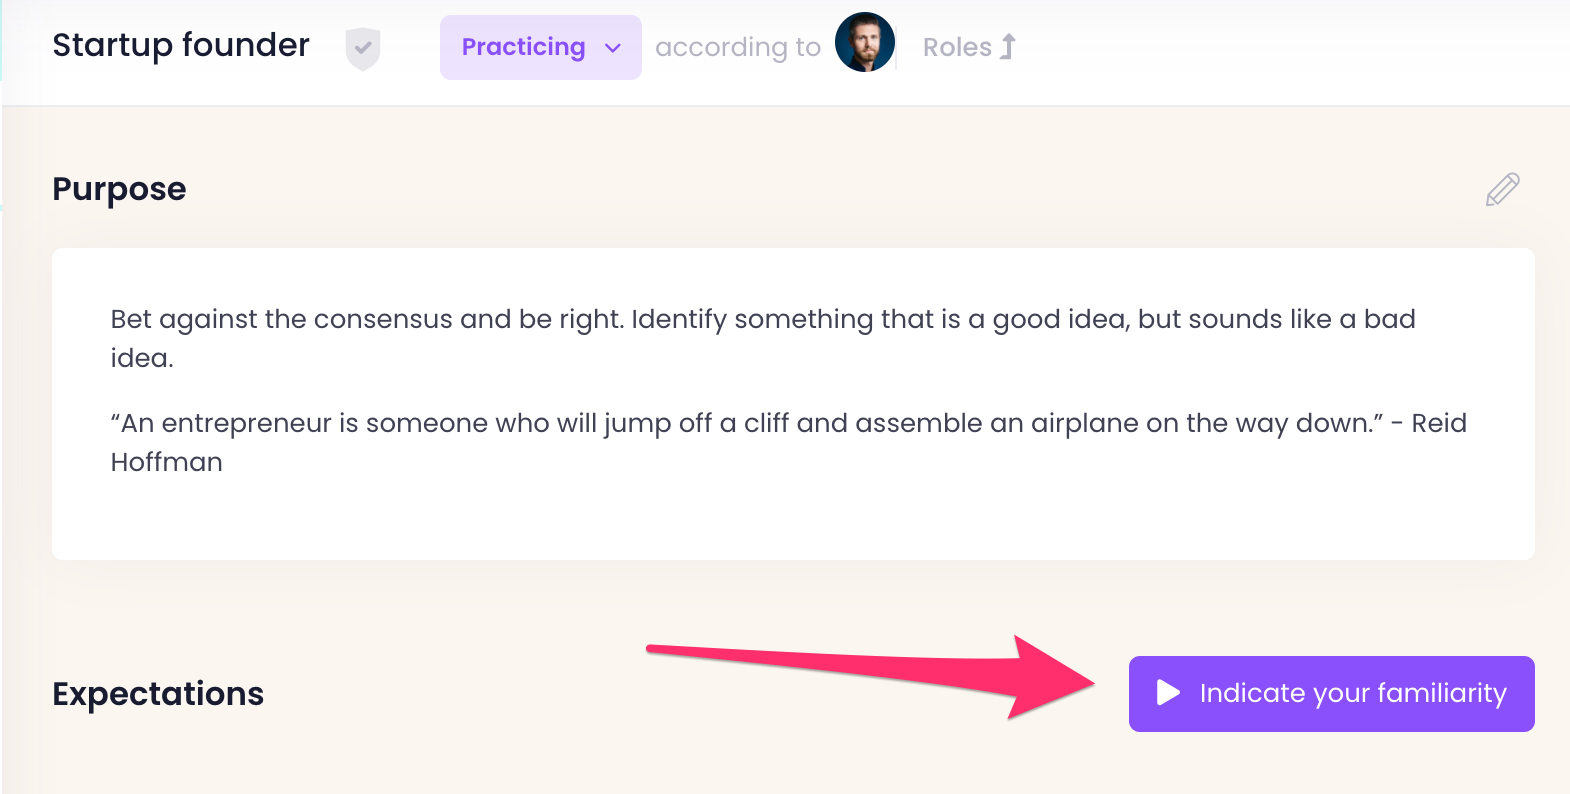Click the word 'Hoffman' in the quote

click(166, 462)
